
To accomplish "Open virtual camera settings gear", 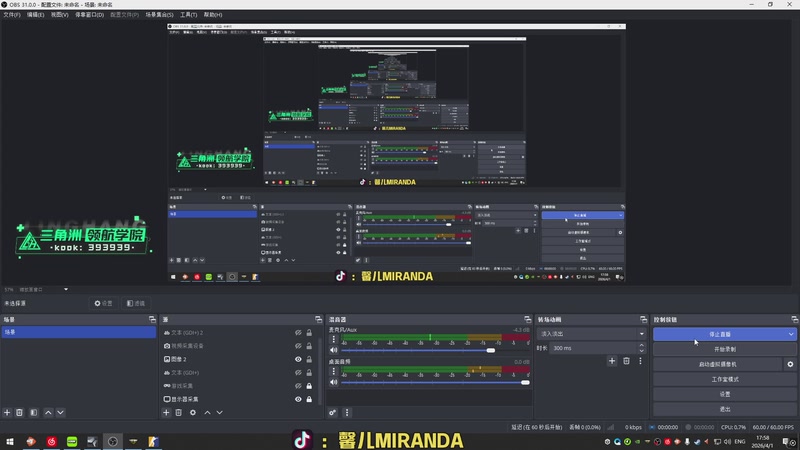I will tap(790, 364).
